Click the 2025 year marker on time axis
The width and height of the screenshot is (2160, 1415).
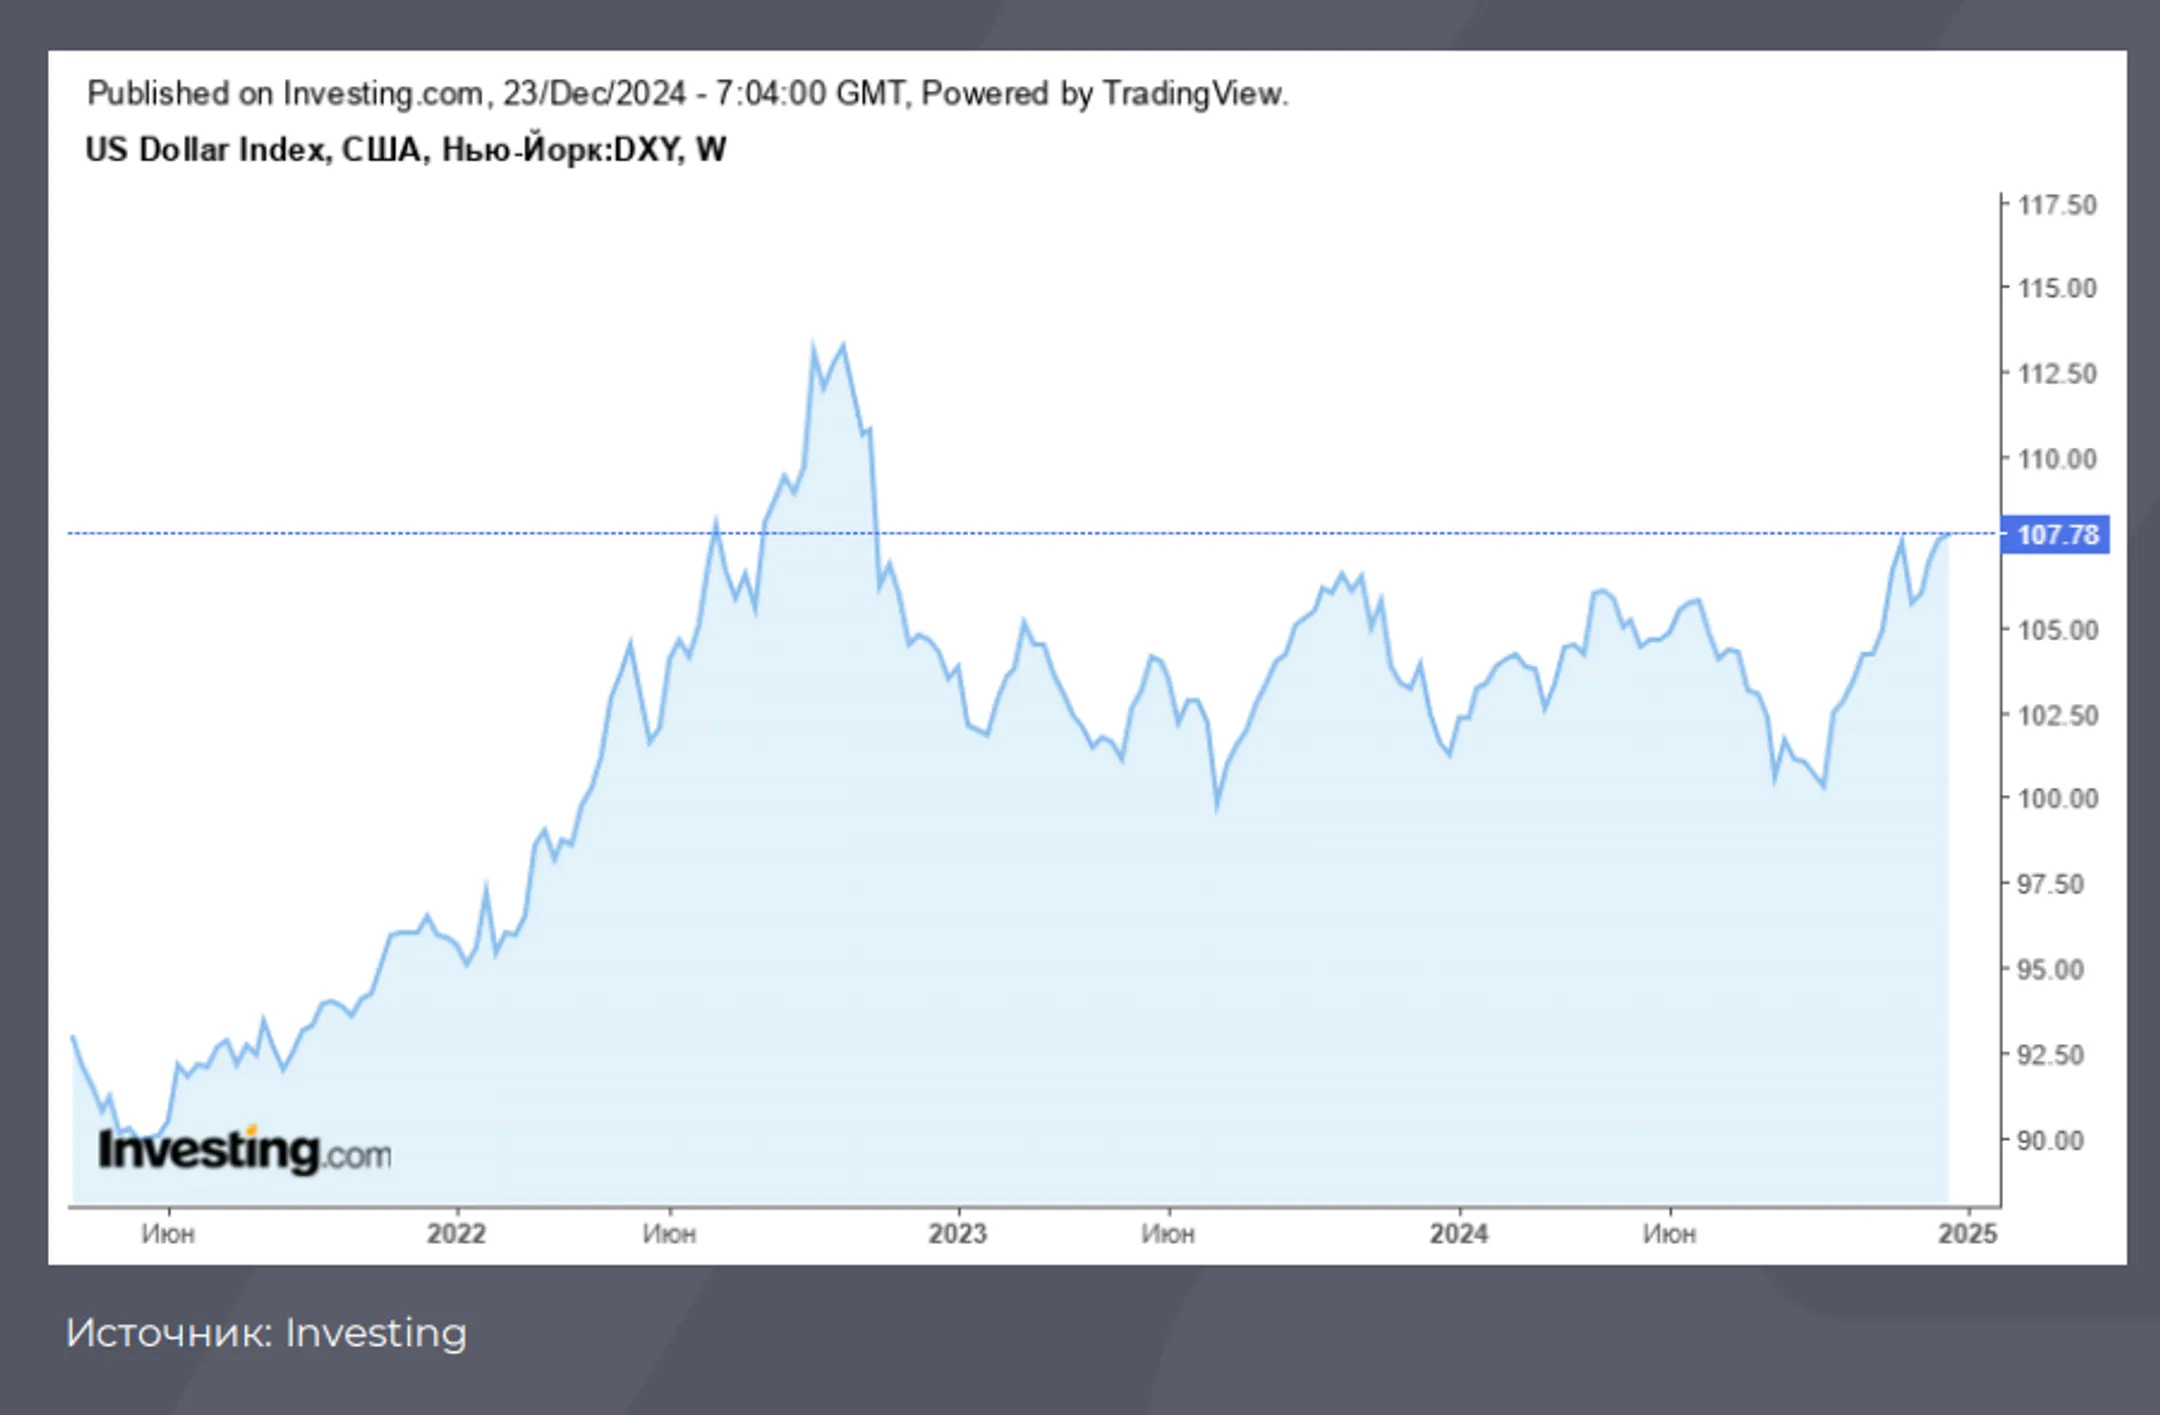point(1968,1233)
